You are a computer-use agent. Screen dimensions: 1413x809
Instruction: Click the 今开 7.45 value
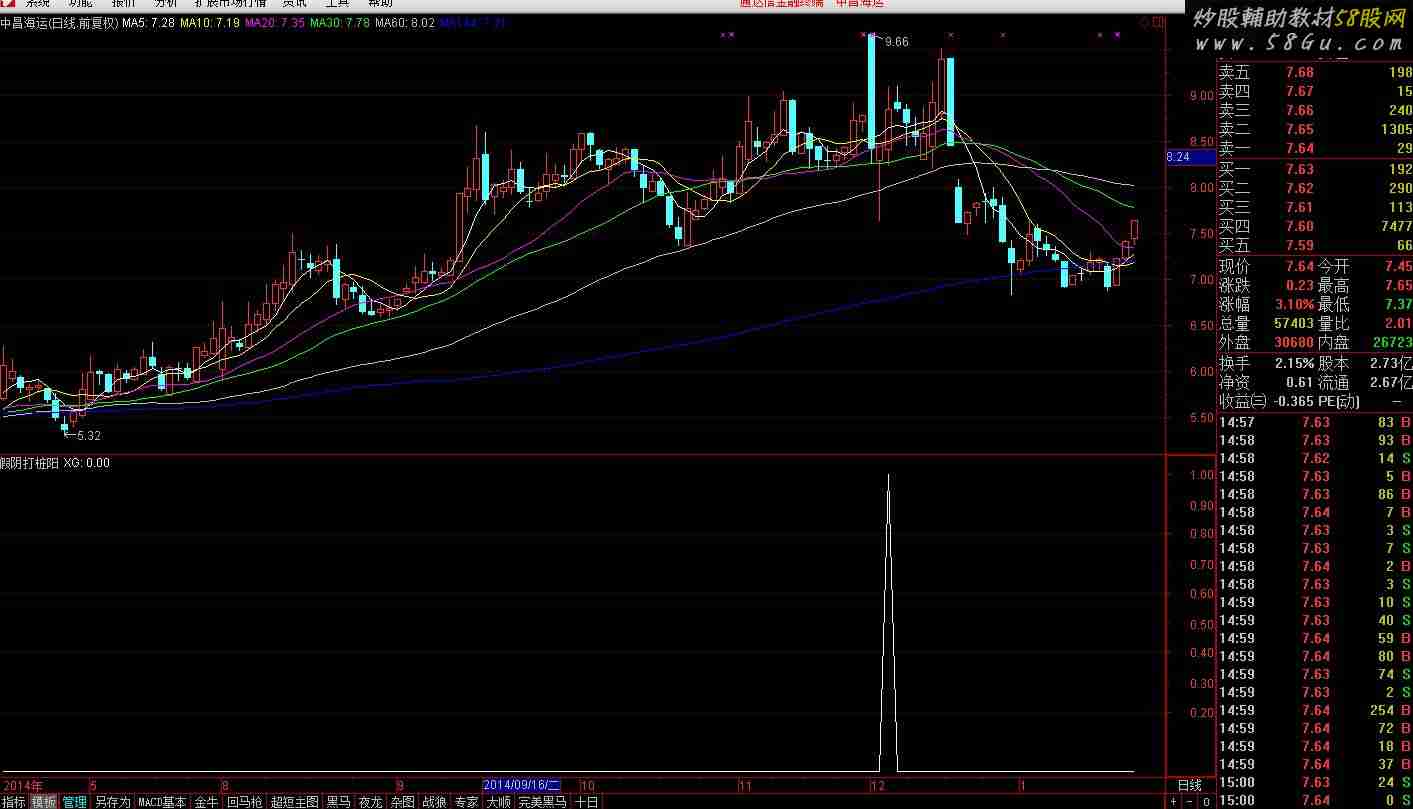point(1397,266)
